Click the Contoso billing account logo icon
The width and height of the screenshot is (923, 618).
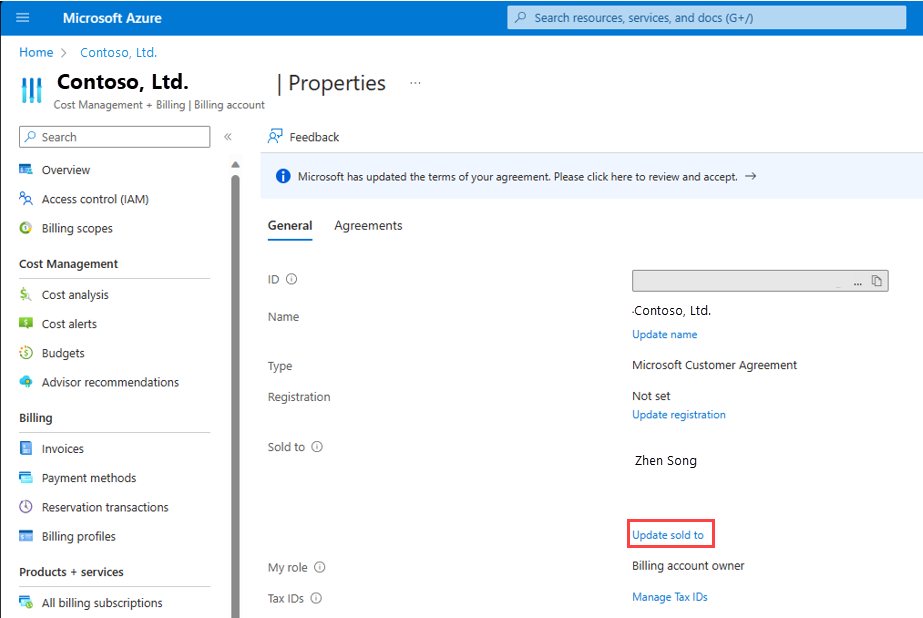pyautogui.click(x=31, y=91)
